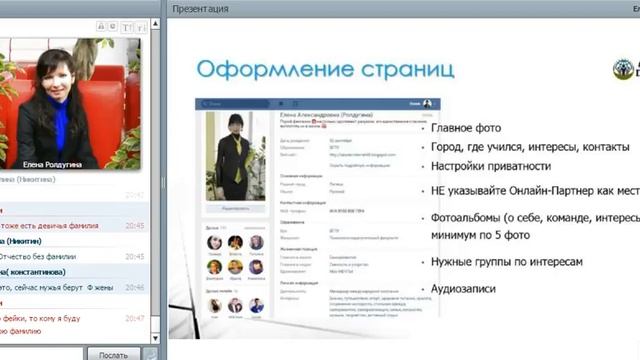The width and height of the screenshot is (640, 360).
Task: Click the bullet 'Аудиозаписи'
Action: pos(463,289)
